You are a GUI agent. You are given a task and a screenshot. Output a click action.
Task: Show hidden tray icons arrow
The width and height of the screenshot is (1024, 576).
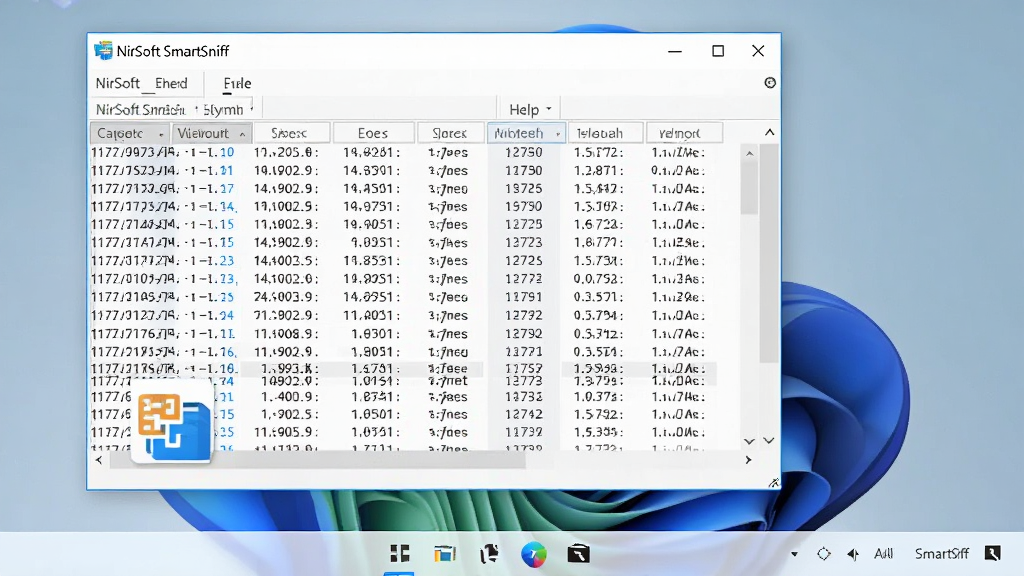coord(794,554)
